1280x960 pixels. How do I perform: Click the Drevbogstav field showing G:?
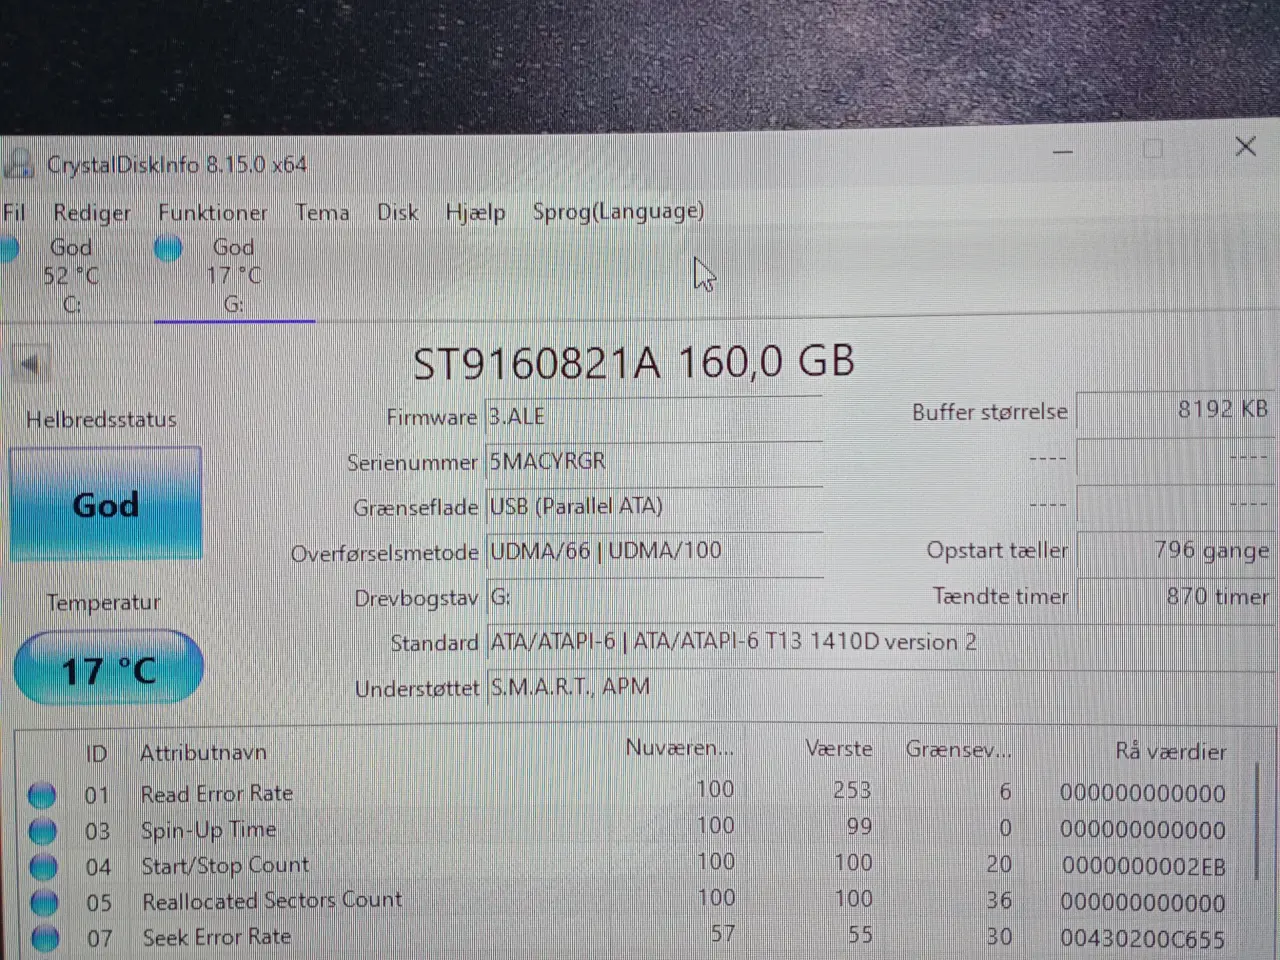[654, 597]
